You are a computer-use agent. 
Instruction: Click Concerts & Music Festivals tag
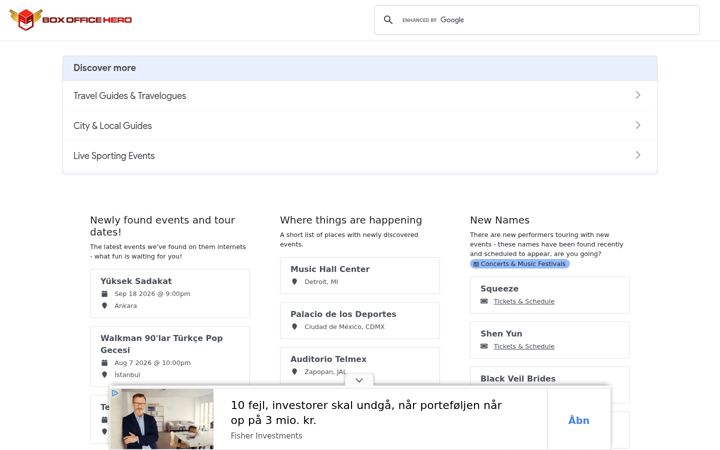pyautogui.click(x=520, y=264)
